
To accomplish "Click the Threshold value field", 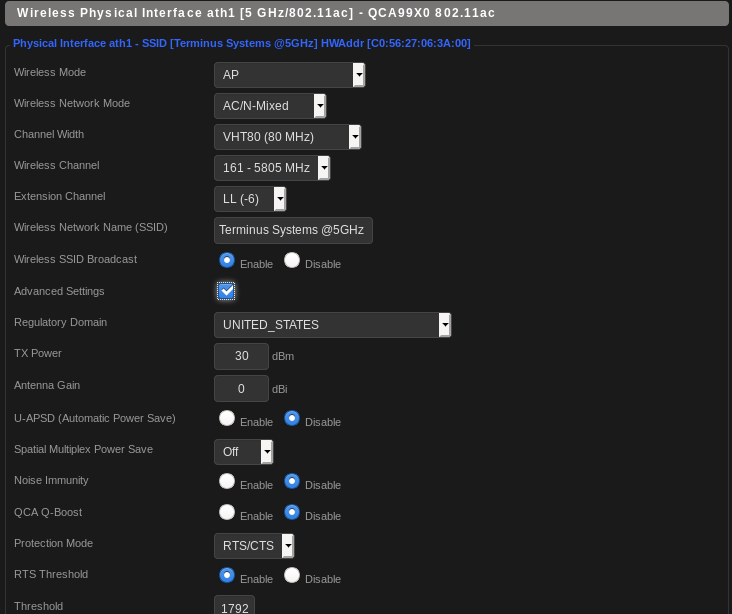I will [234, 606].
